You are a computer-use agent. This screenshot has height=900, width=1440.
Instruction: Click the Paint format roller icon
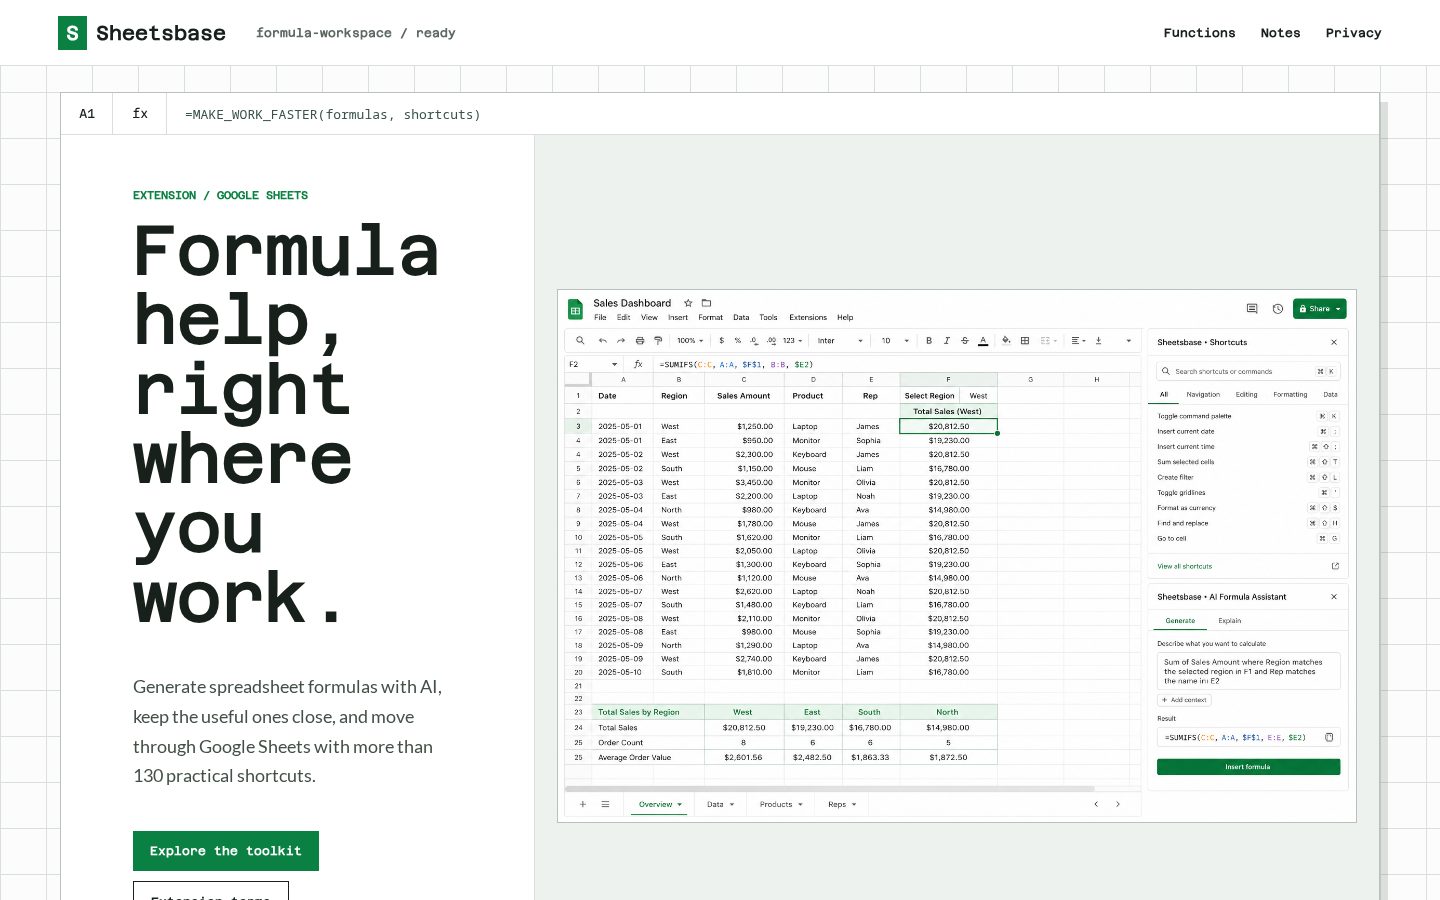(x=658, y=340)
